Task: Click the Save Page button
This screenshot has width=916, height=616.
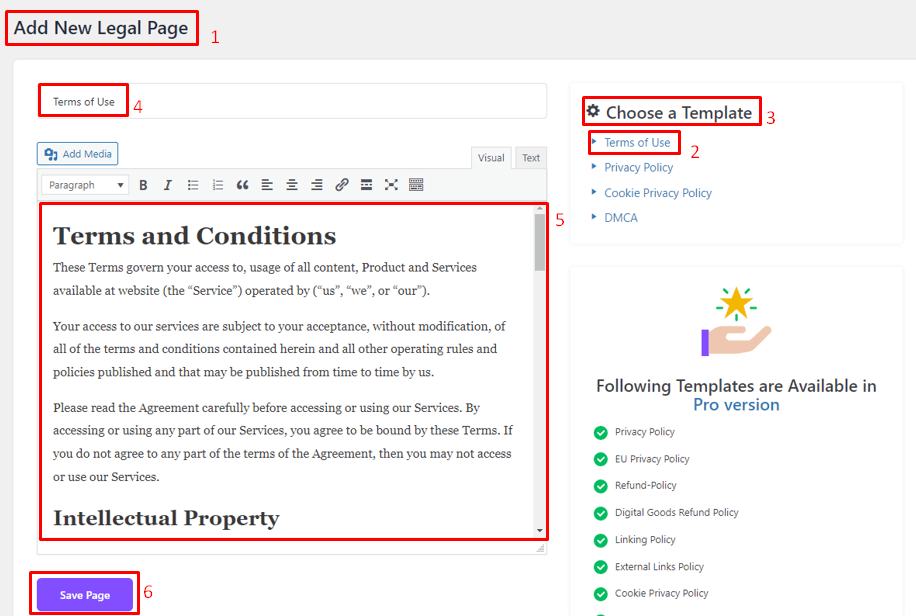Action: click(85, 595)
